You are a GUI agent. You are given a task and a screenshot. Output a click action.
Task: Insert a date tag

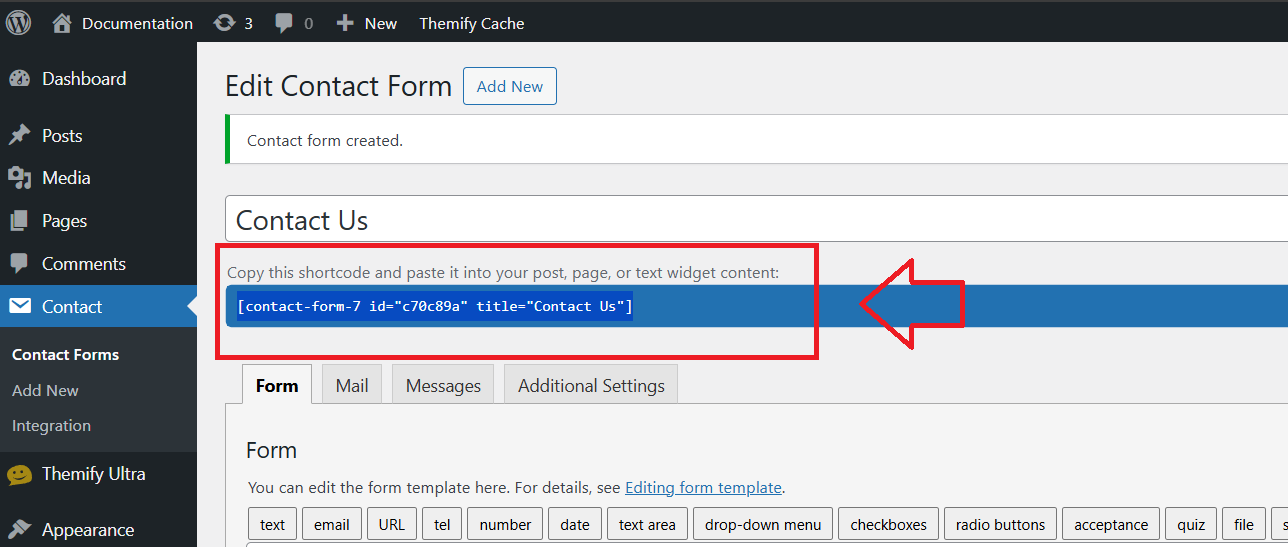575,524
